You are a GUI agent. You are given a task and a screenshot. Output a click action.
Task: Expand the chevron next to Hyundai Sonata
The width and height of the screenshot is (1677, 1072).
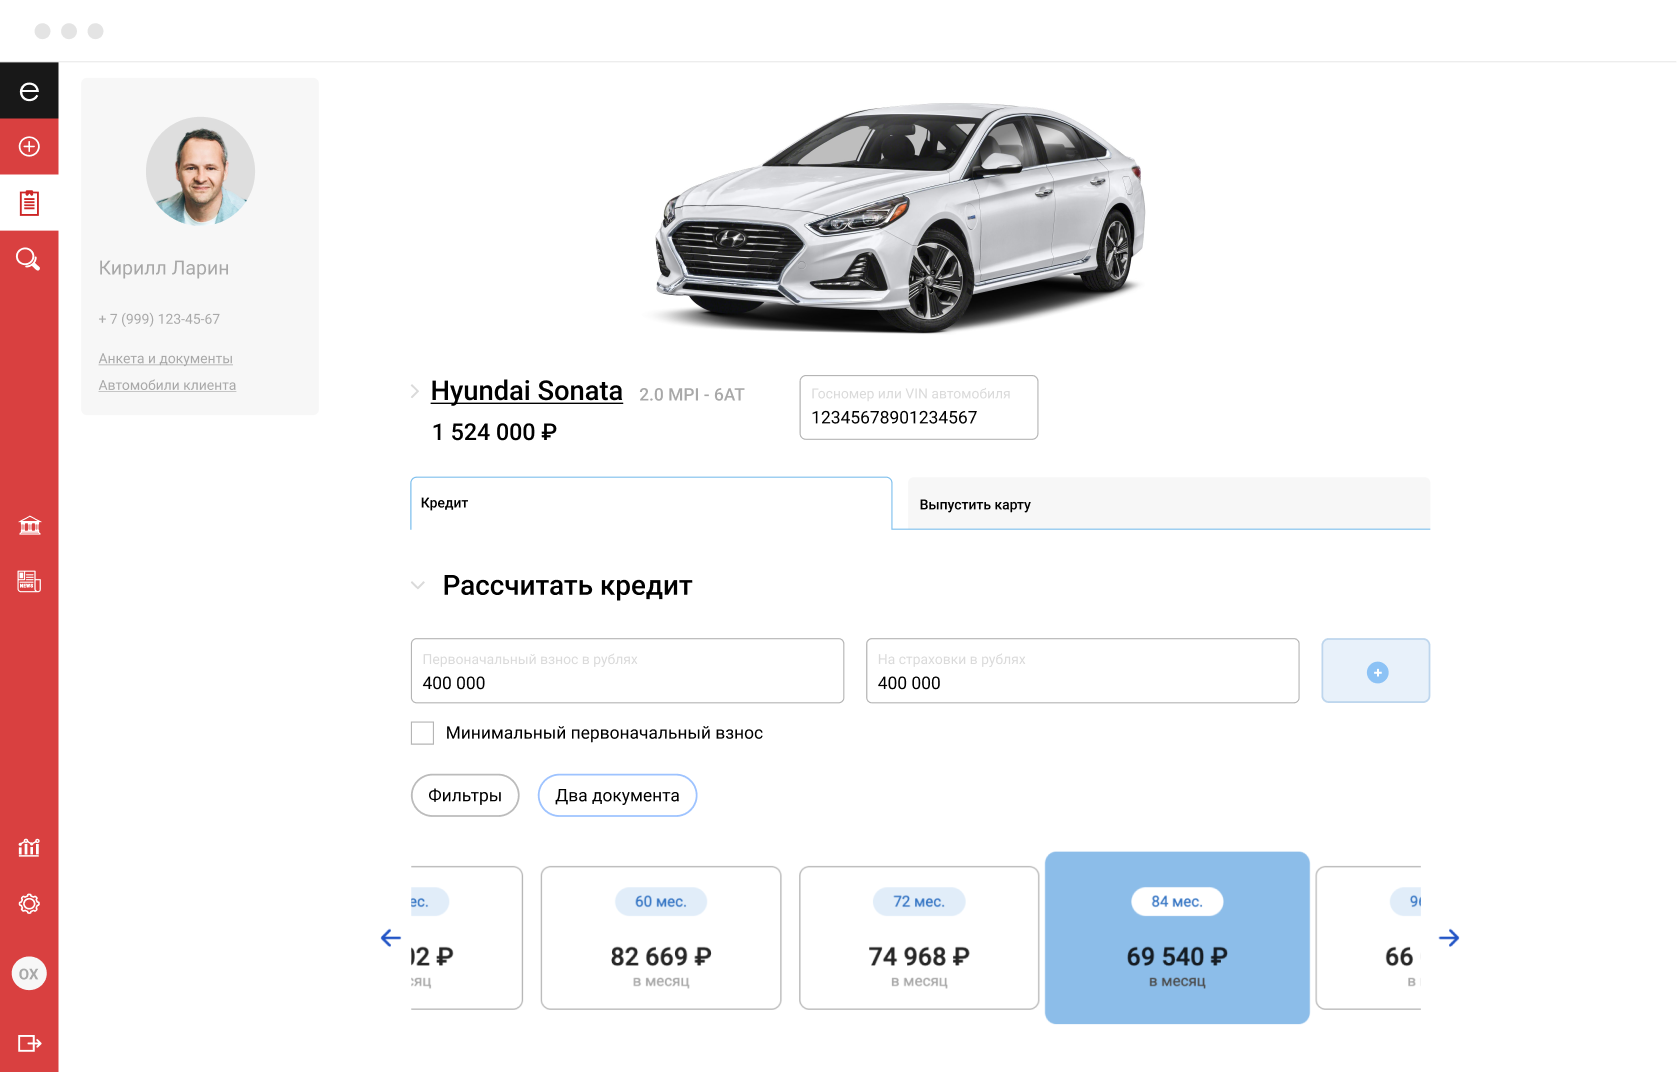(x=415, y=392)
